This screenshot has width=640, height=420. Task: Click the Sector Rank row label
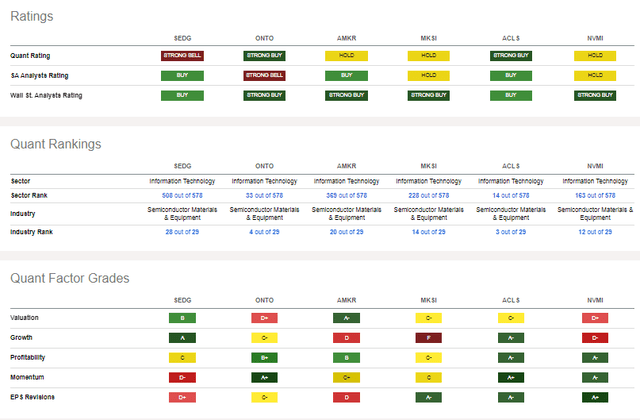(29, 196)
